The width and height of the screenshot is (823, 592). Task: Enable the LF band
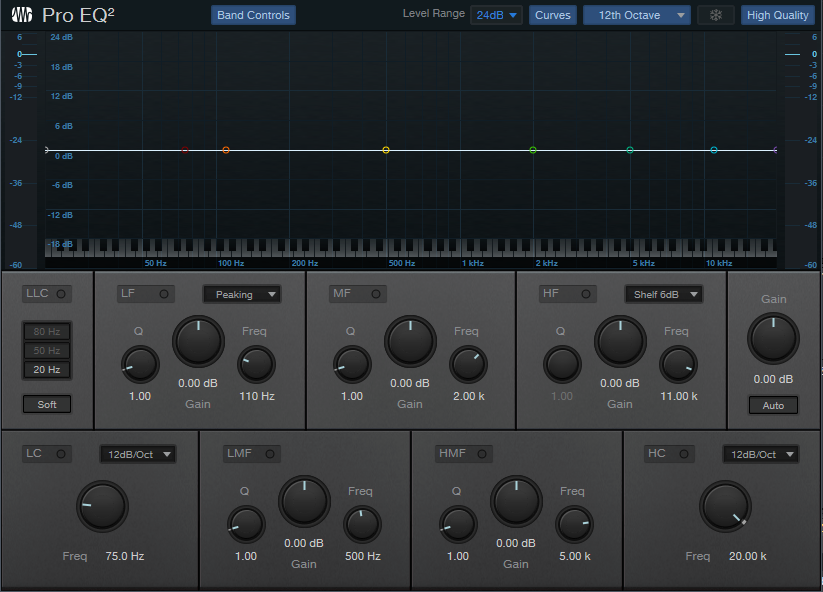[145, 294]
